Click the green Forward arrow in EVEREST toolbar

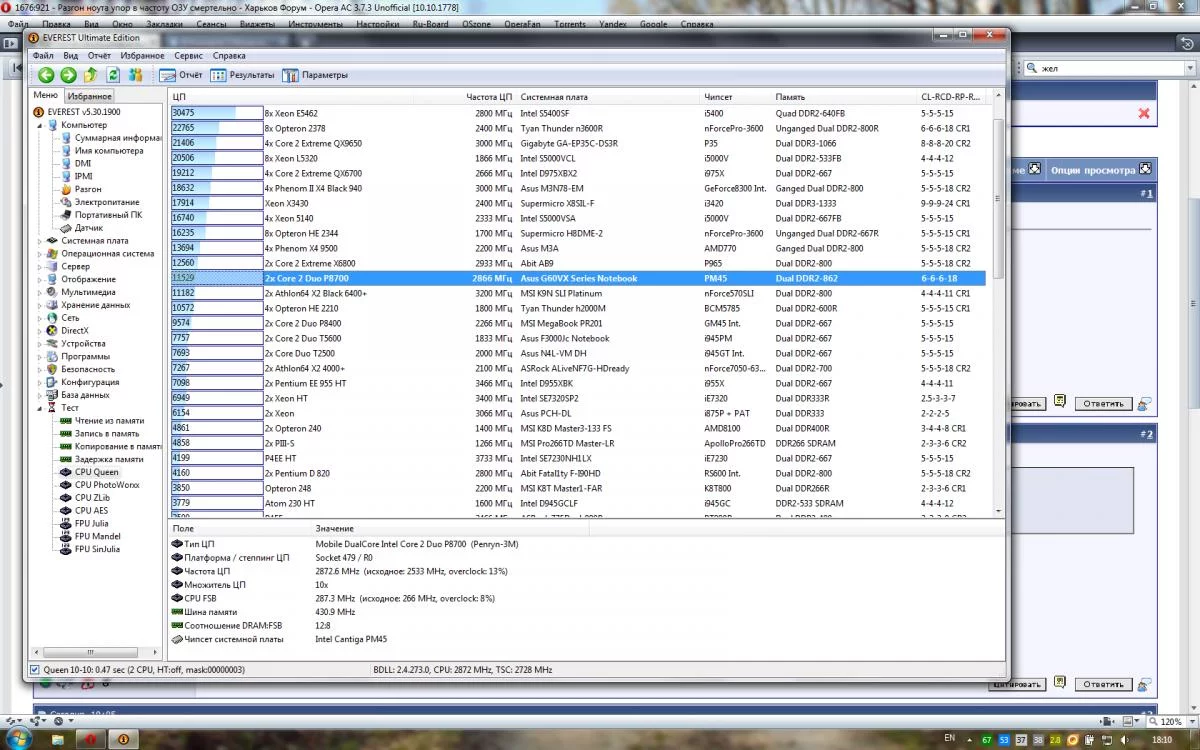[68, 75]
